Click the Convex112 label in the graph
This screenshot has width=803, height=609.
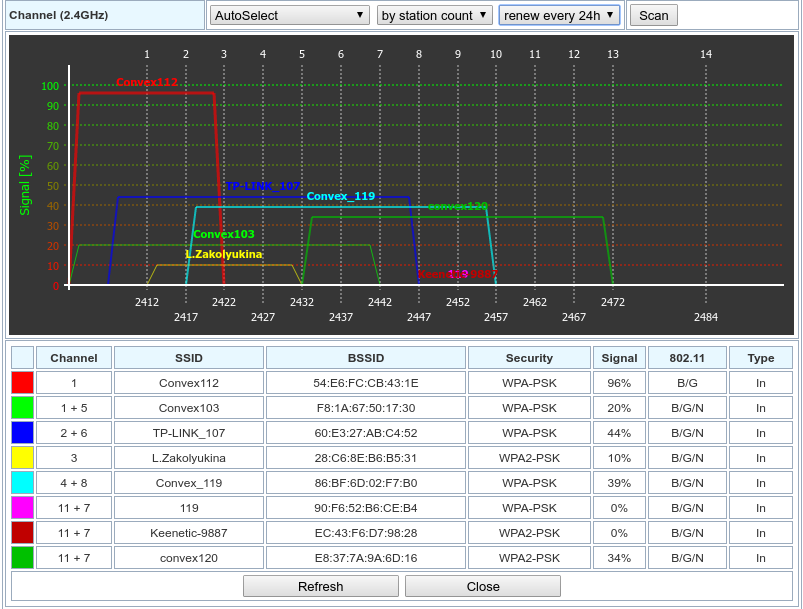tap(147, 83)
